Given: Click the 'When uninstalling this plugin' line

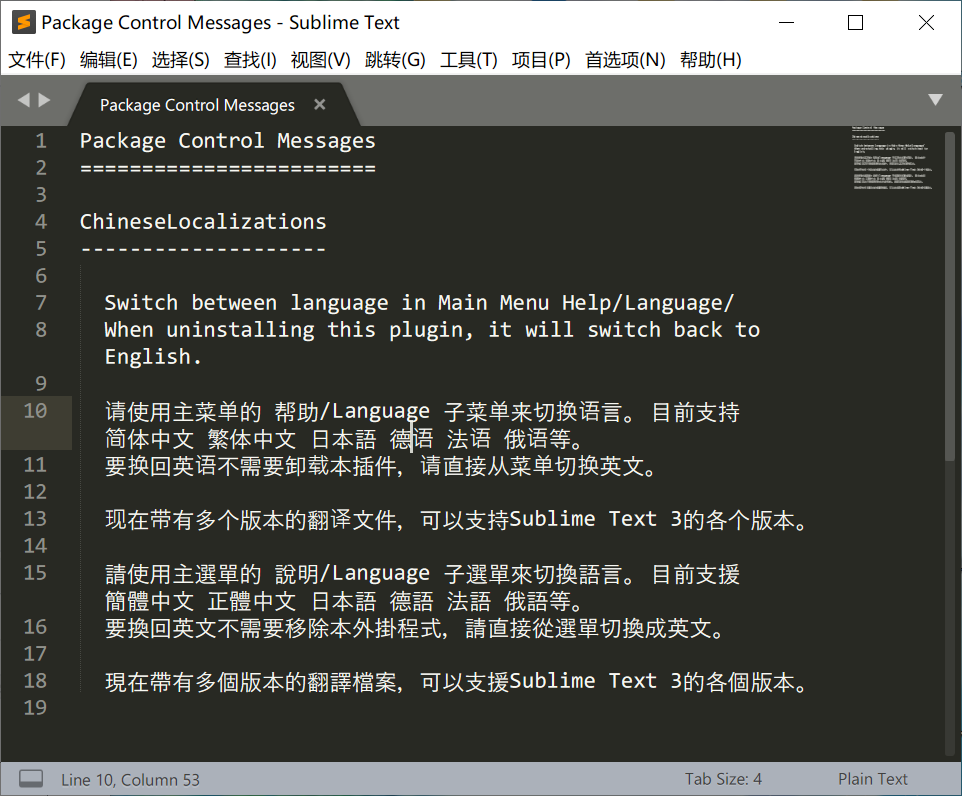Looking at the screenshot, I should pyautogui.click(x=432, y=330).
